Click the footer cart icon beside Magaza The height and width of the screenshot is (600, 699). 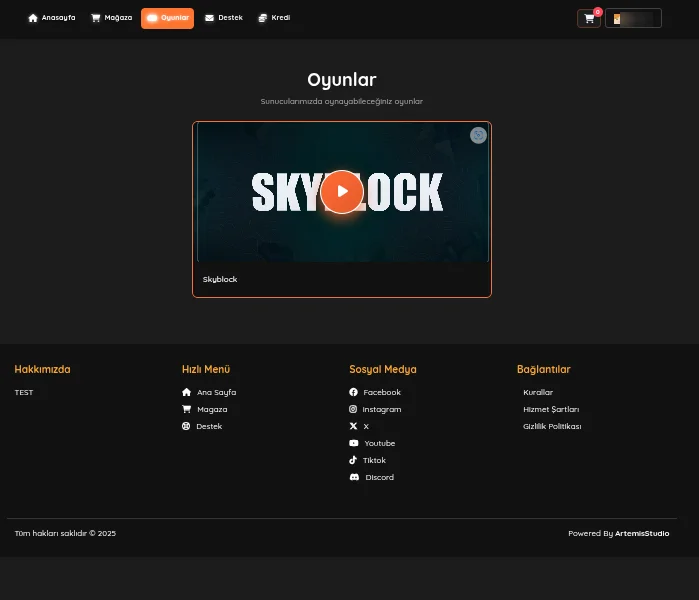point(186,409)
